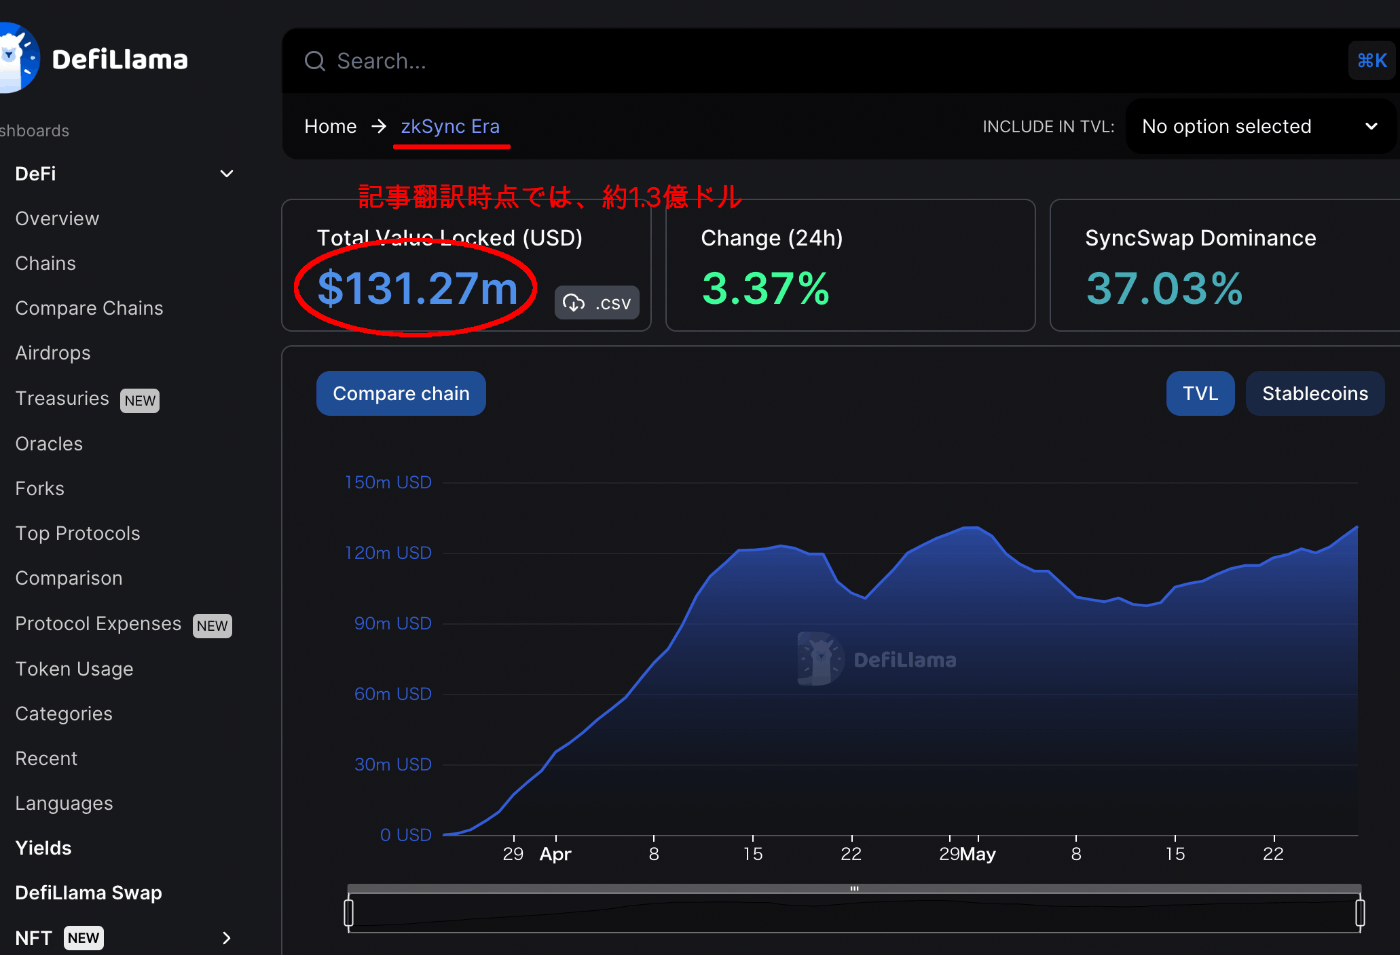
Task: Click the SyncSwap Dominance heading
Action: (x=1200, y=238)
